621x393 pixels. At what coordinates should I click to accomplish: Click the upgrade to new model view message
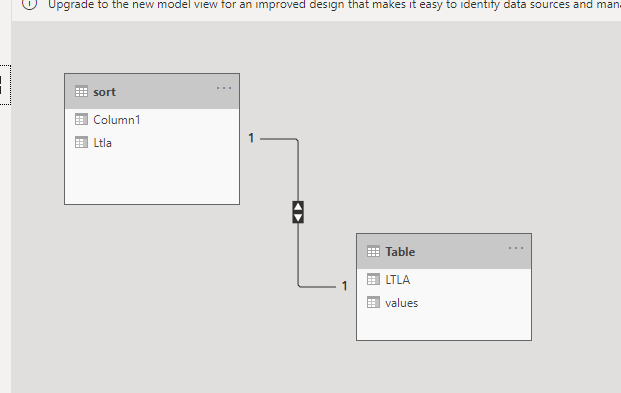click(334, 5)
